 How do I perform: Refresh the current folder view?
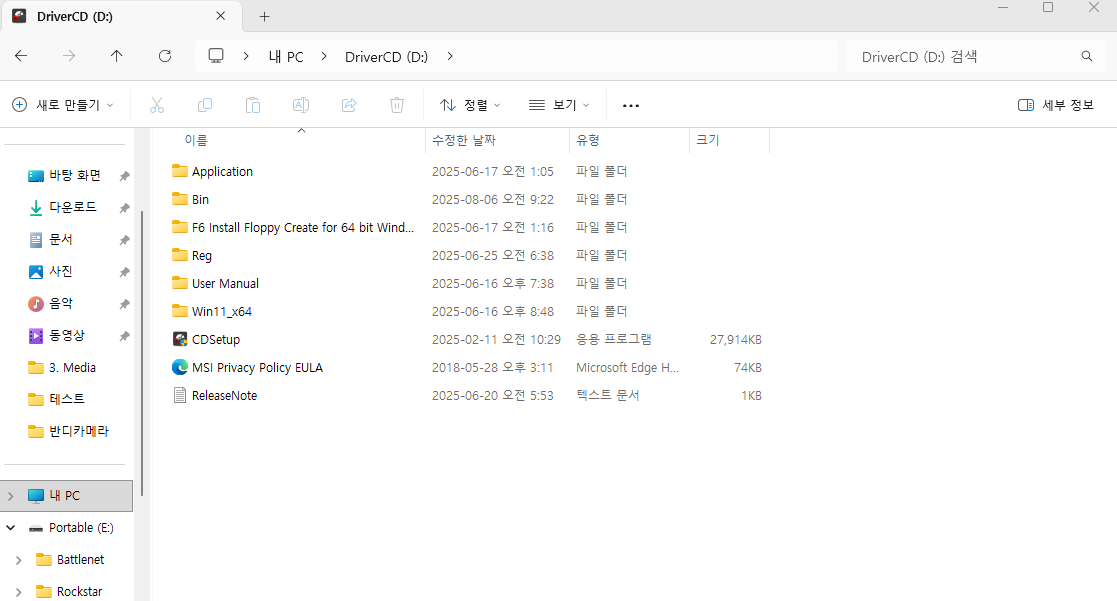(165, 56)
